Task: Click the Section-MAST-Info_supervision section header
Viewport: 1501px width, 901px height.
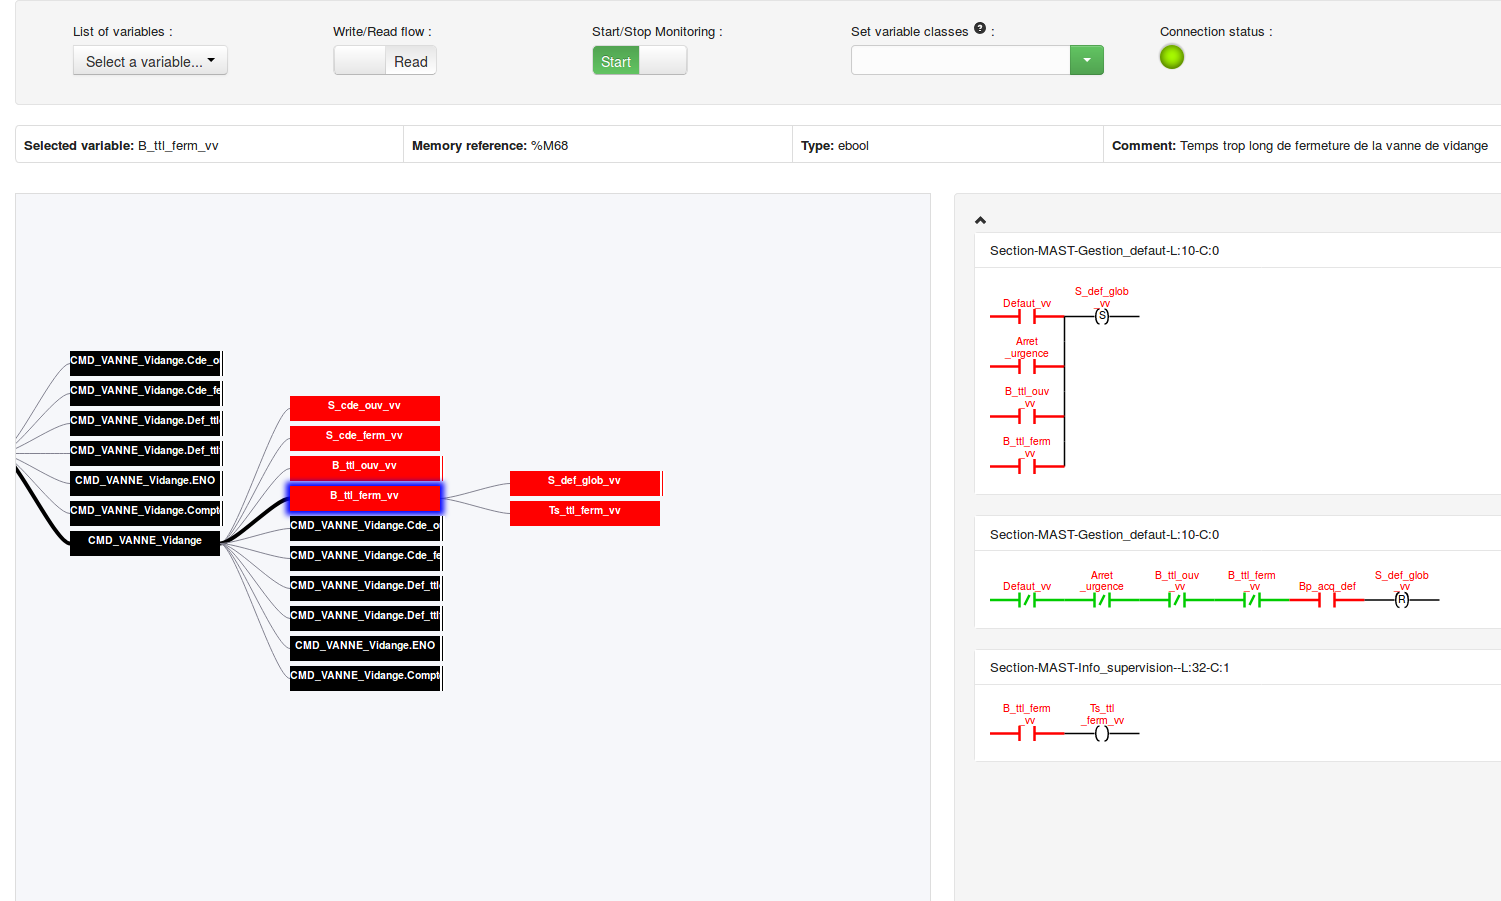Action: pos(1110,667)
